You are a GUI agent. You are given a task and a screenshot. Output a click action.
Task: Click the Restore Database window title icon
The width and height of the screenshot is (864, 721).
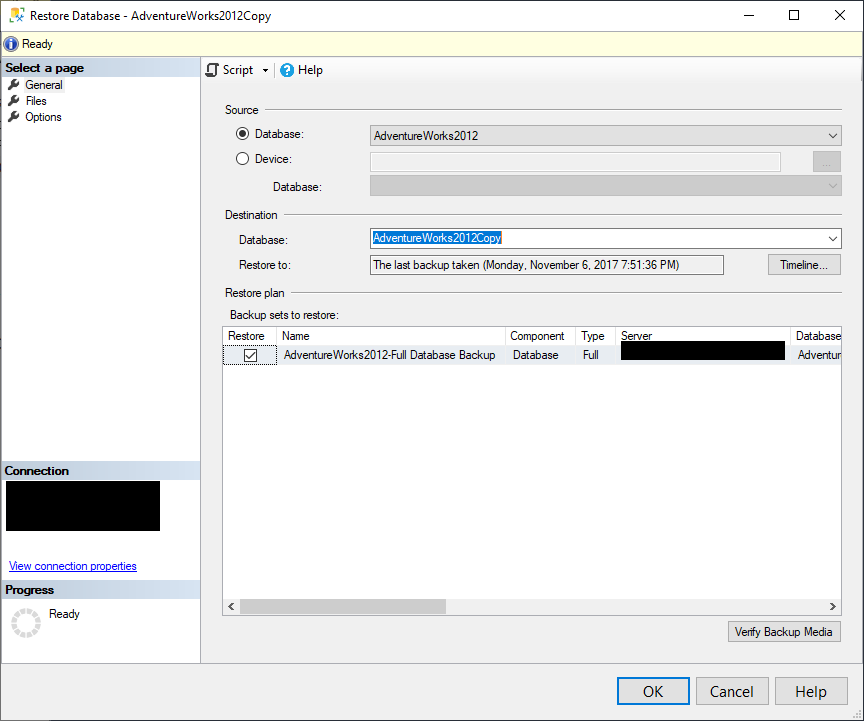tap(17, 15)
